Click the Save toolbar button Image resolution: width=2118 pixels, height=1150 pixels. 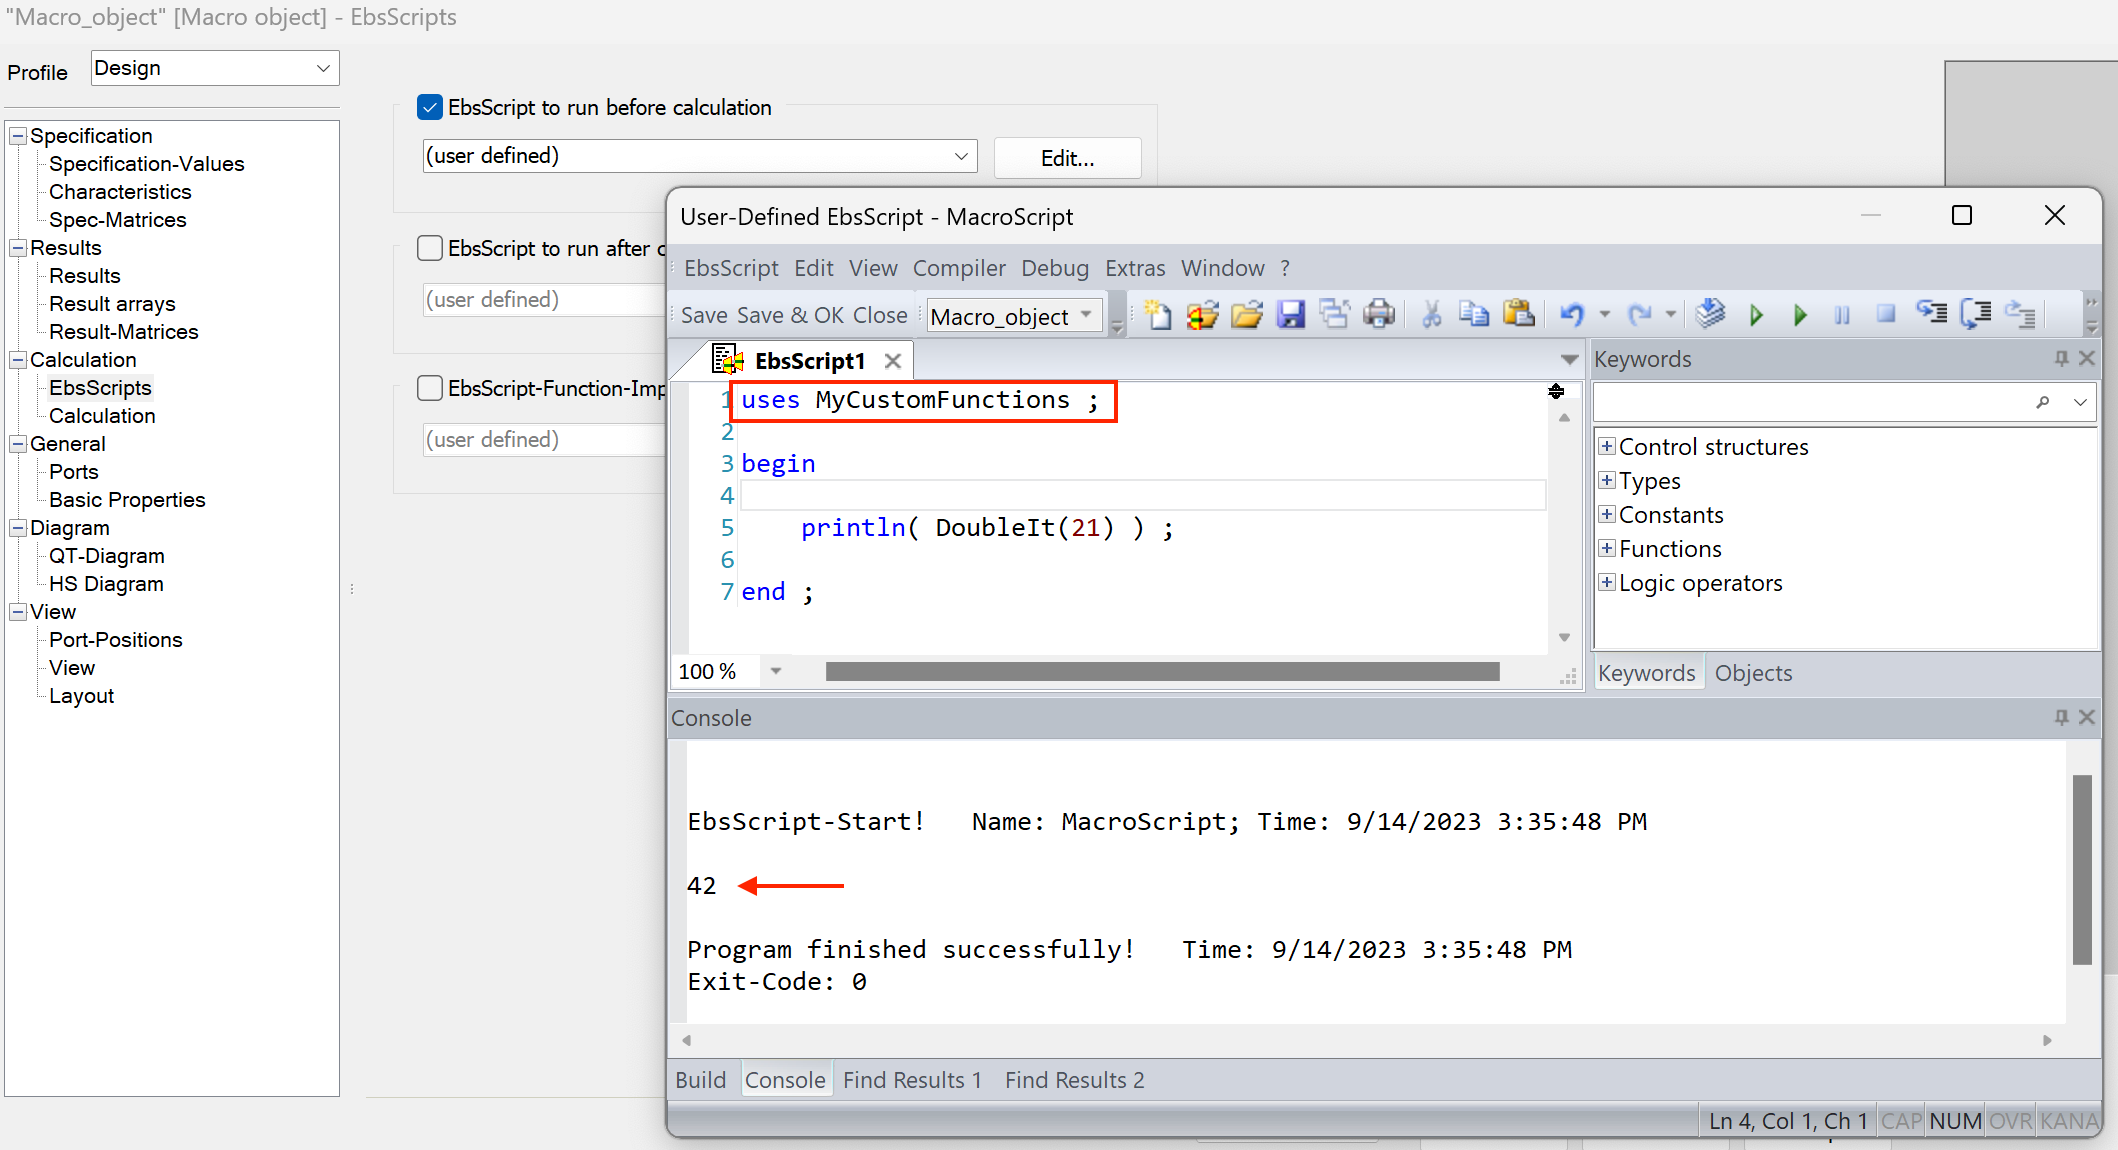coord(704,315)
